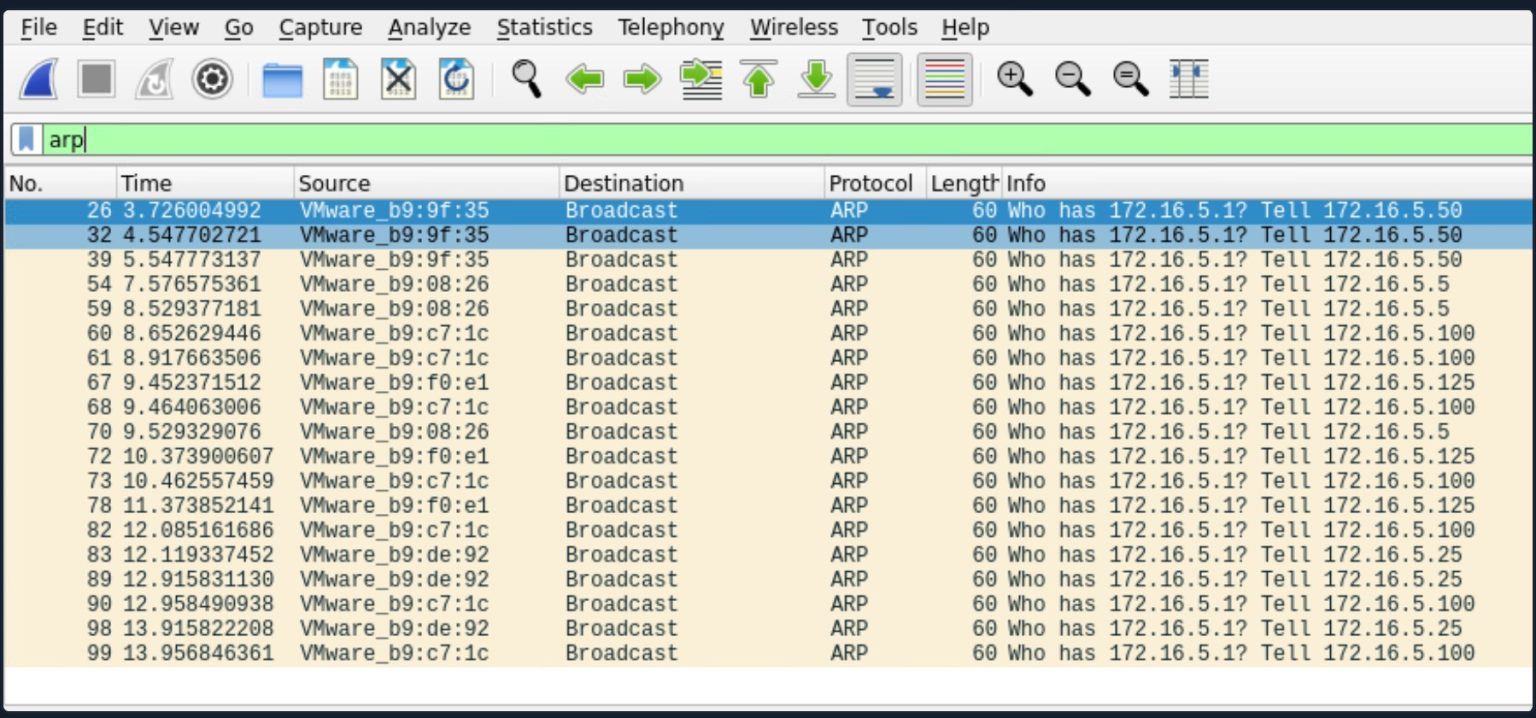Reset packet text to normal size

click(1131, 79)
